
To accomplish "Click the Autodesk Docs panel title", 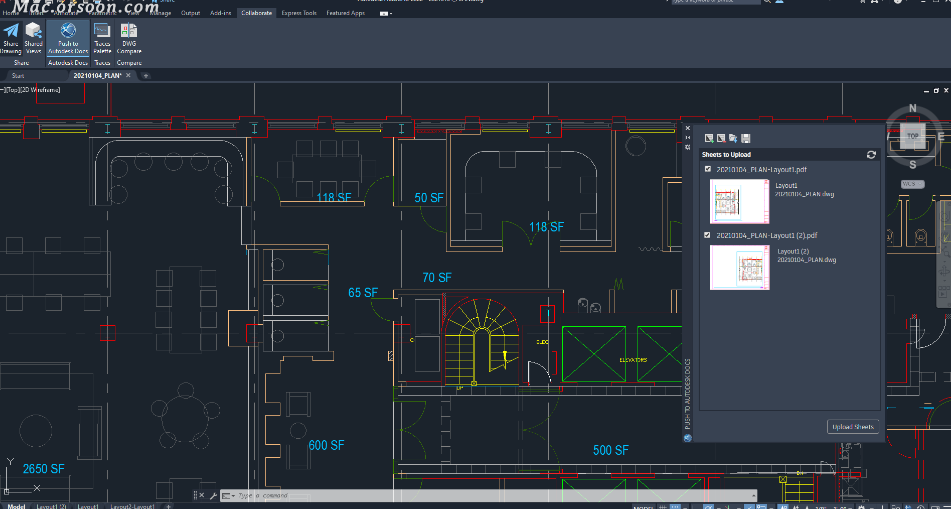I will (x=68, y=62).
